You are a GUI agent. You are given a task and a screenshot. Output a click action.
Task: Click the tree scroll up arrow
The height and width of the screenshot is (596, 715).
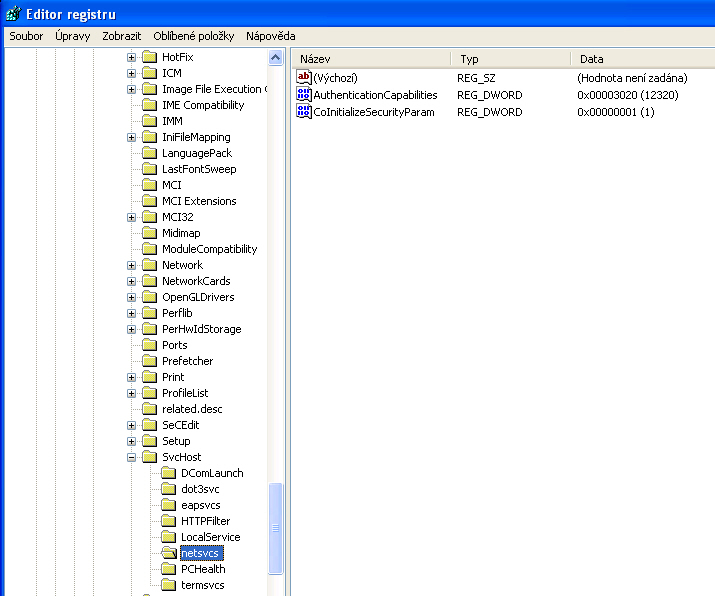tap(275, 57)
